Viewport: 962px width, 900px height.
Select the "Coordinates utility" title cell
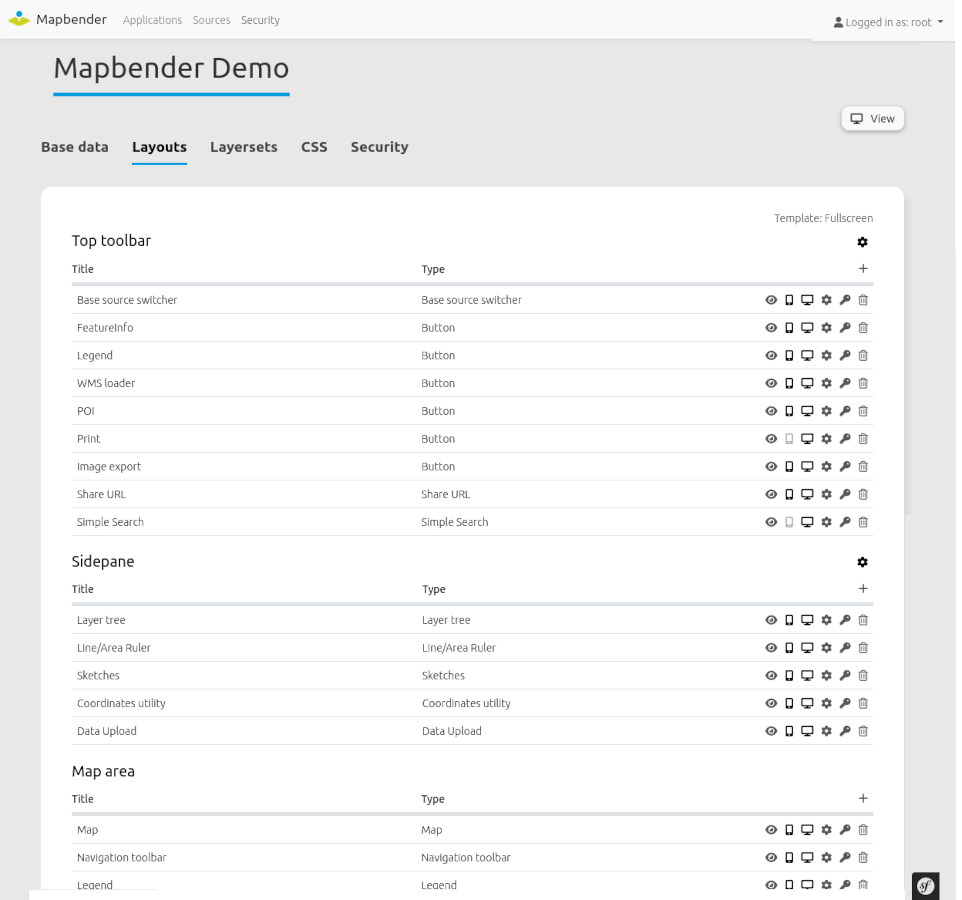pyautogui.click(x=121, y=704)
